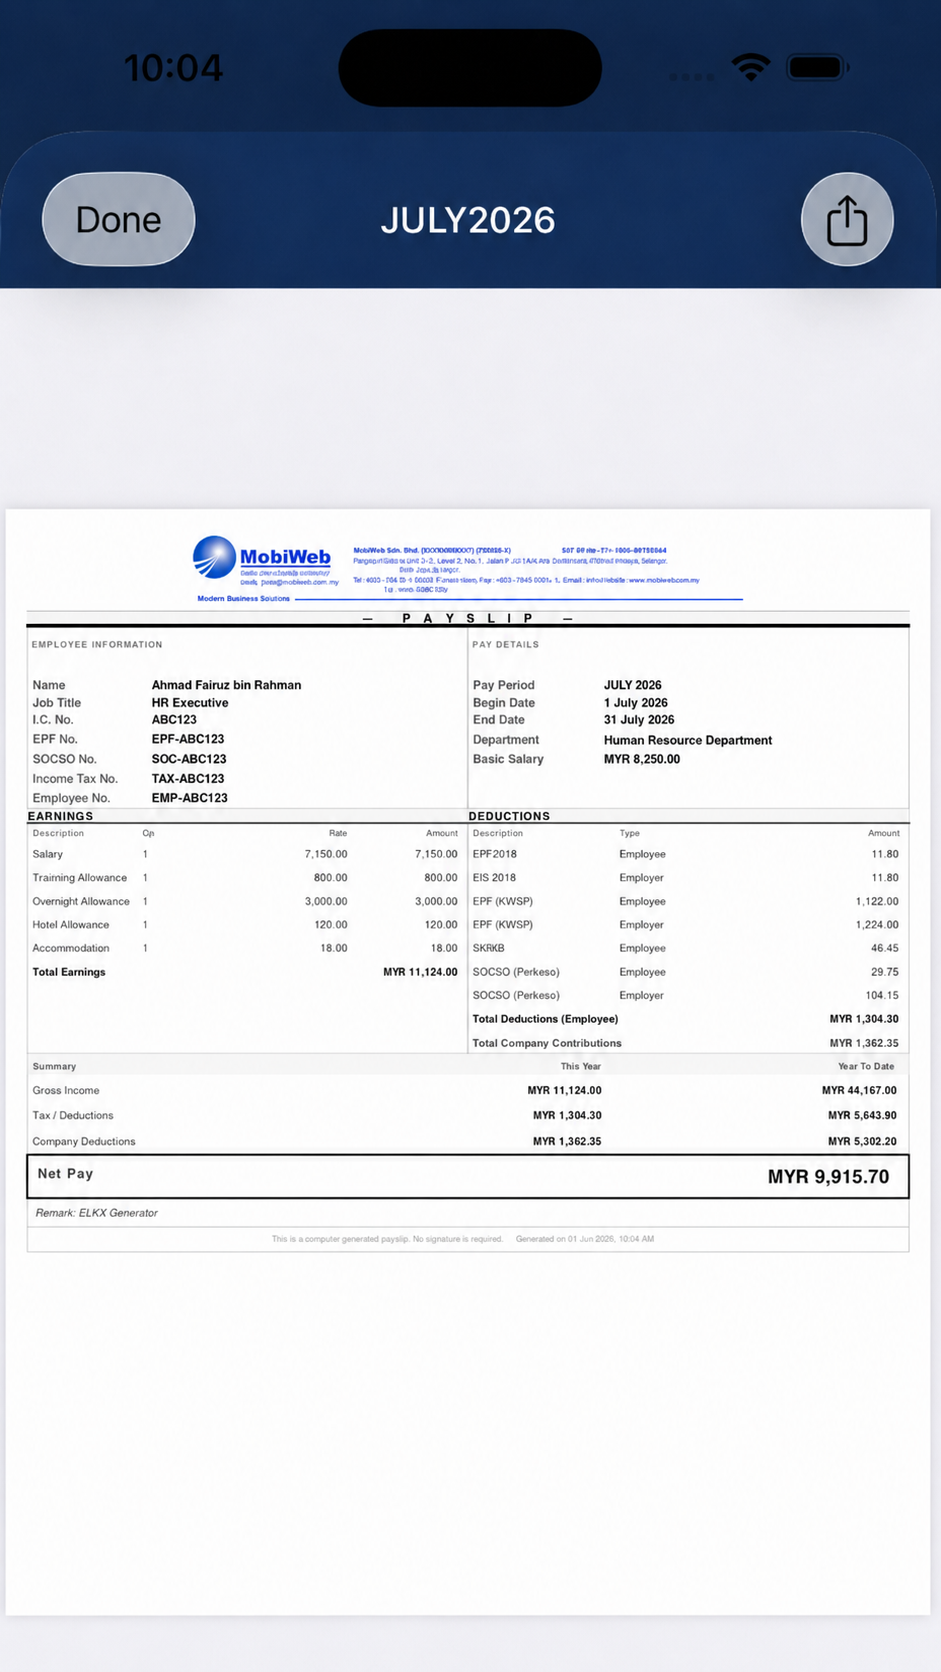The width and height of the screenshot is (941, 1672).
Task: Open the share sheet icon
Action: (x=847, y=219)
